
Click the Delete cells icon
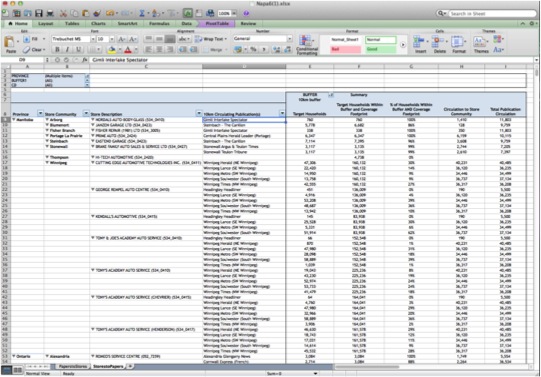440,44
